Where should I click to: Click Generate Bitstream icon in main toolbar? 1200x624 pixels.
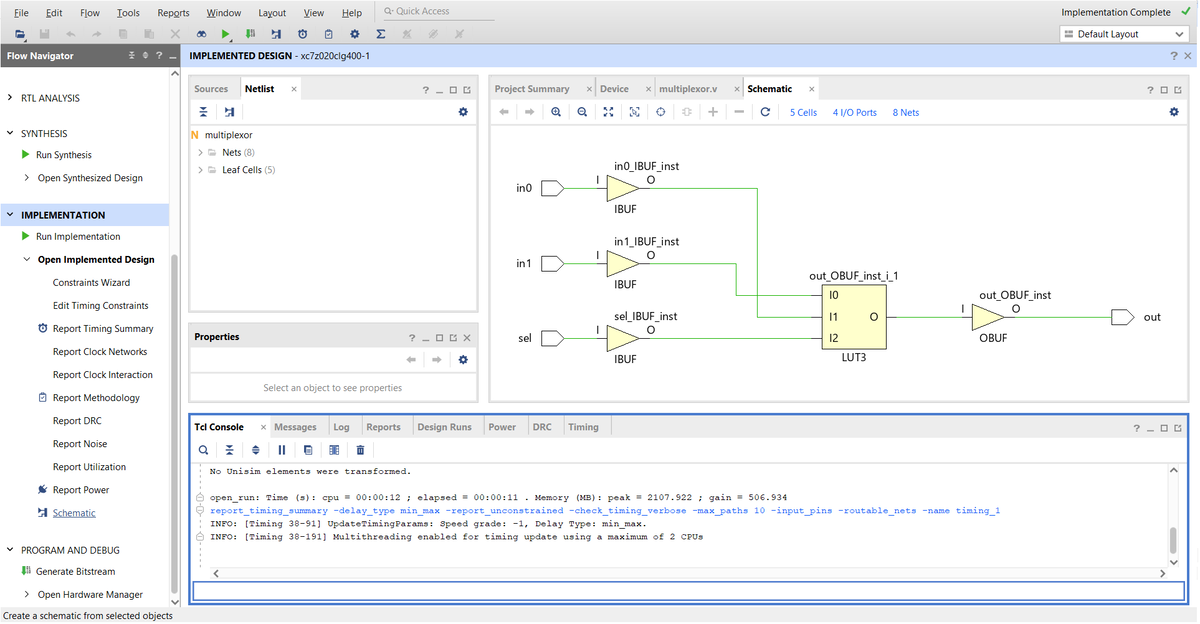tap(250, 34)
